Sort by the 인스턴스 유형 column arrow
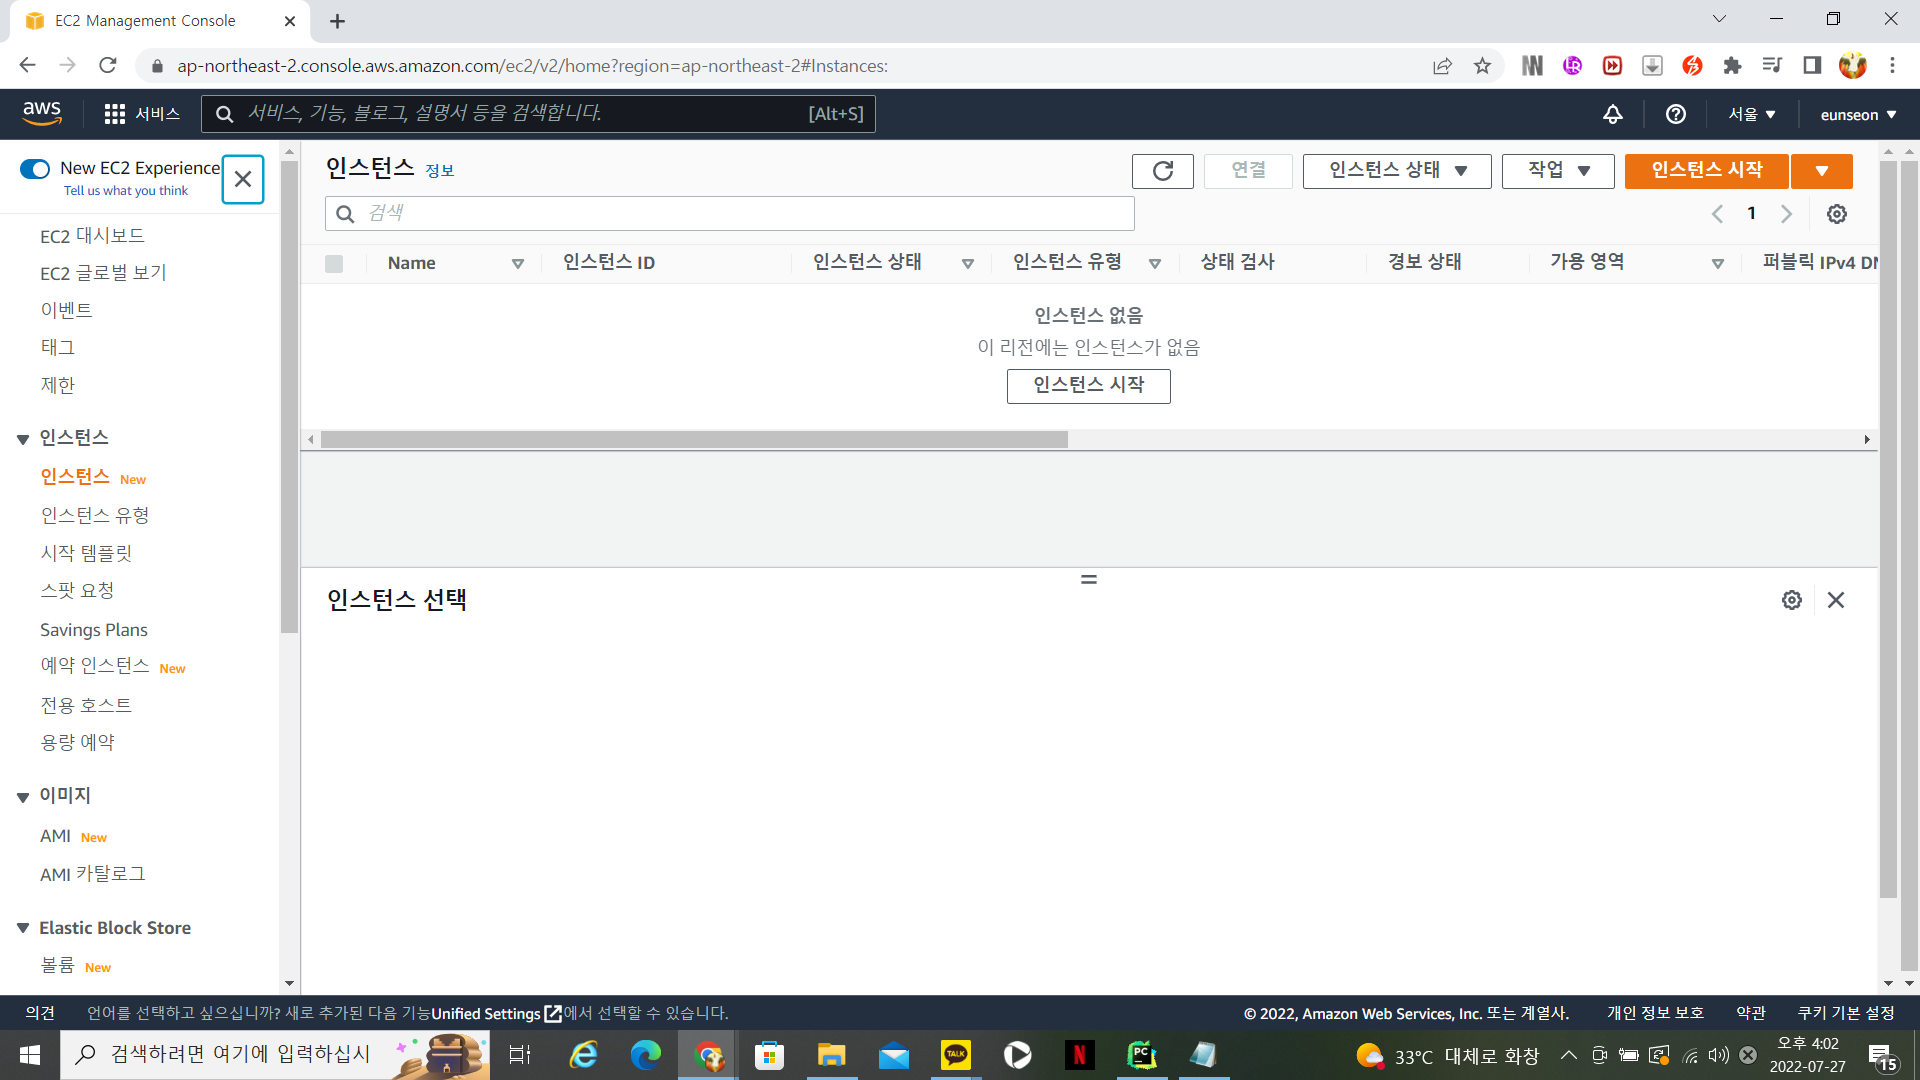1920x1080 pixels. point(1155,264)
